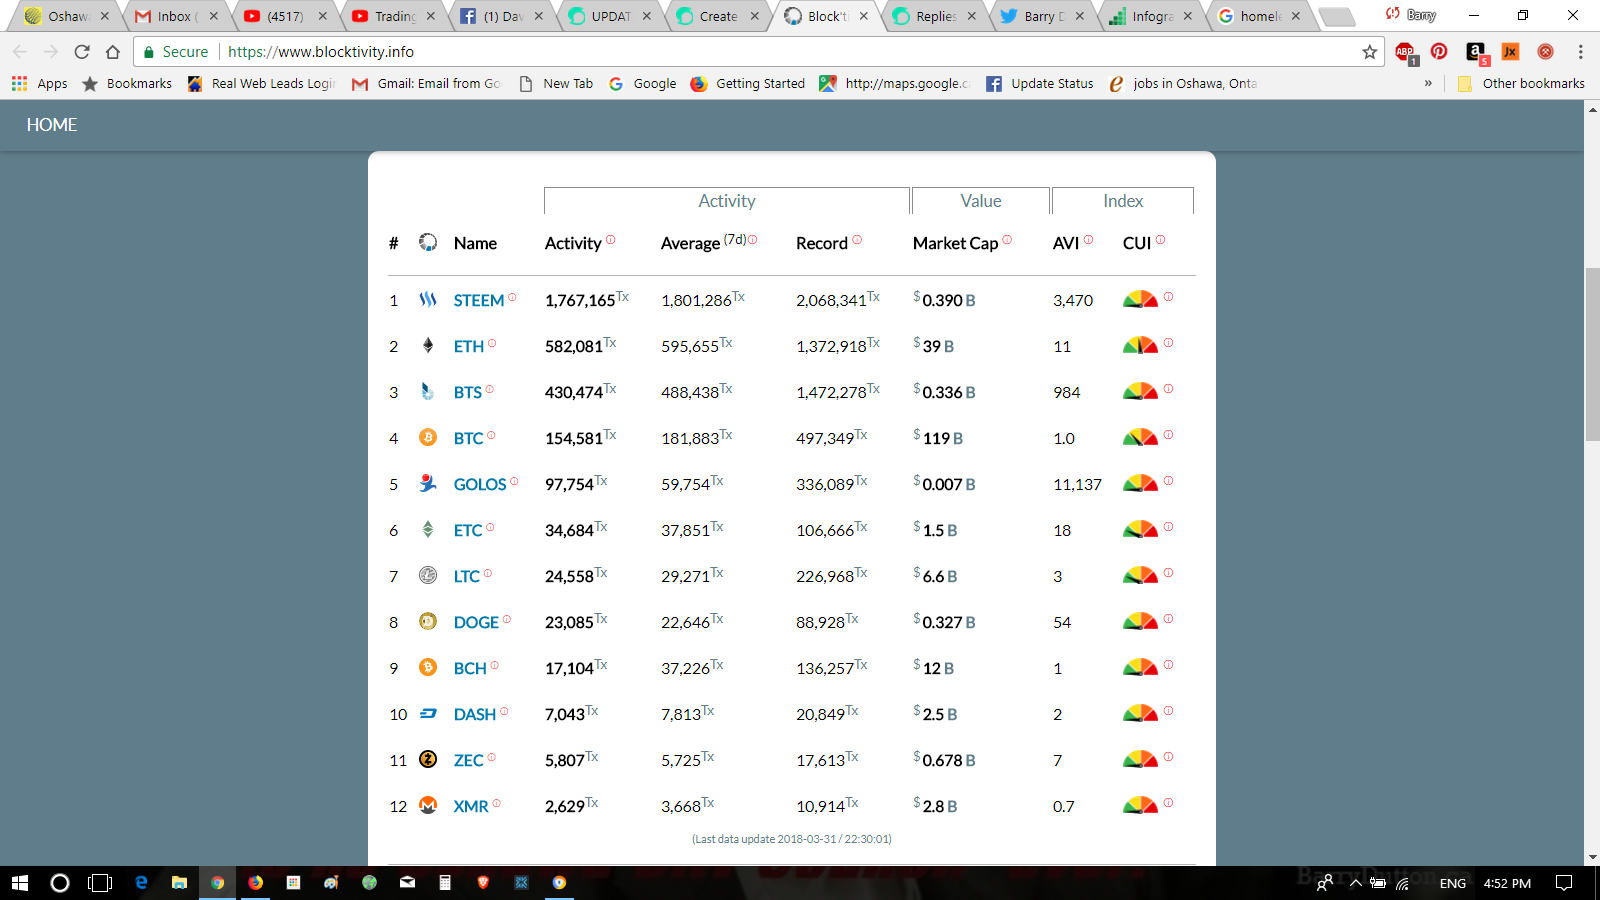This screenshot has width=1600, height=900.
Task: Open Cortana search circle on the taskbar
Action: [x=60, y=883]
